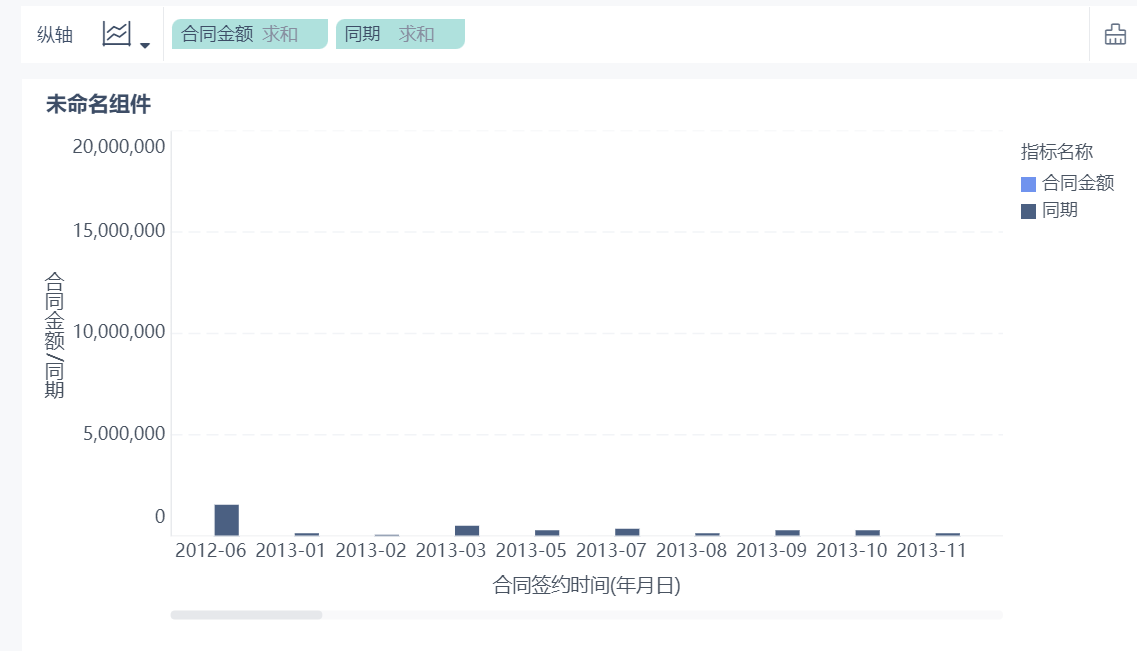Viewport: 1137px width, 651px height.
Task: Click the 2013-09 x-axis label
Action: click(x=771, y=551)
